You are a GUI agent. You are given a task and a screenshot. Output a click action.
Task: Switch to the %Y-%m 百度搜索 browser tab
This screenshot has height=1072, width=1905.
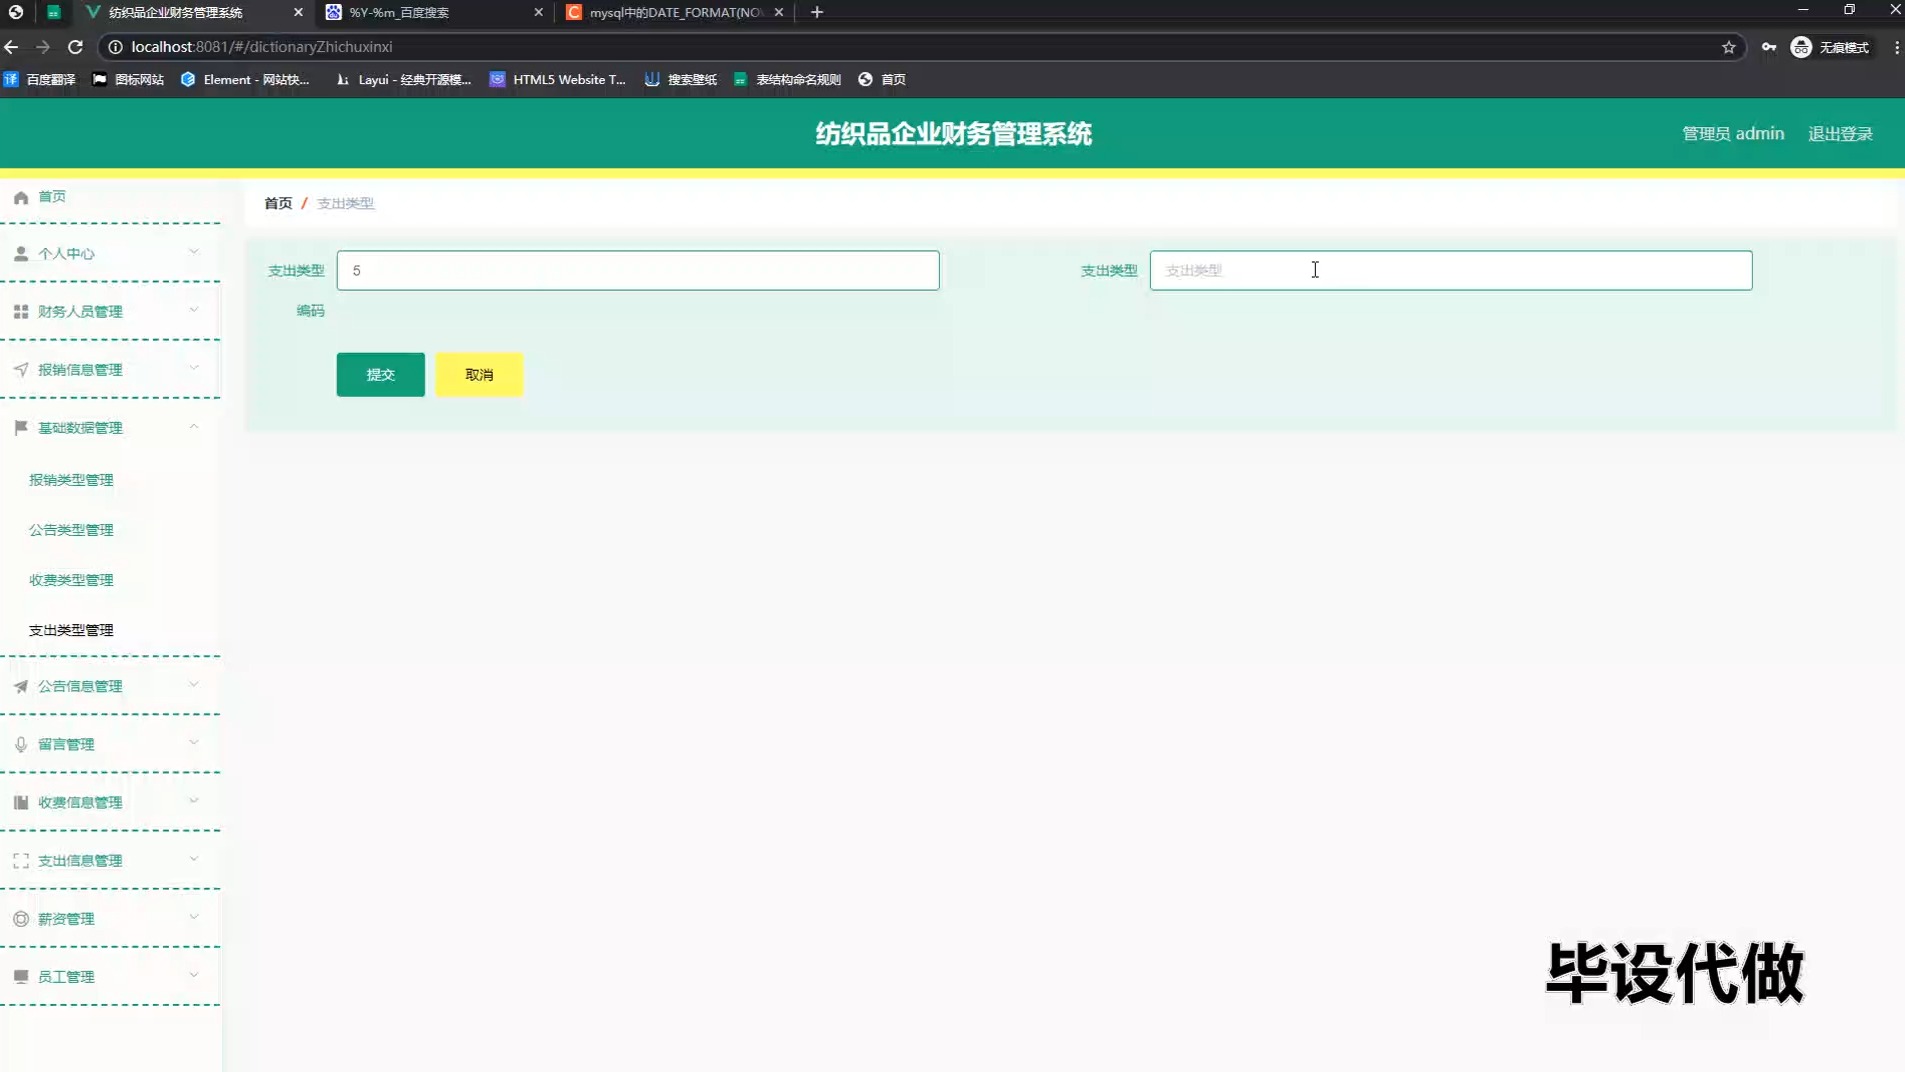(434, 12)
